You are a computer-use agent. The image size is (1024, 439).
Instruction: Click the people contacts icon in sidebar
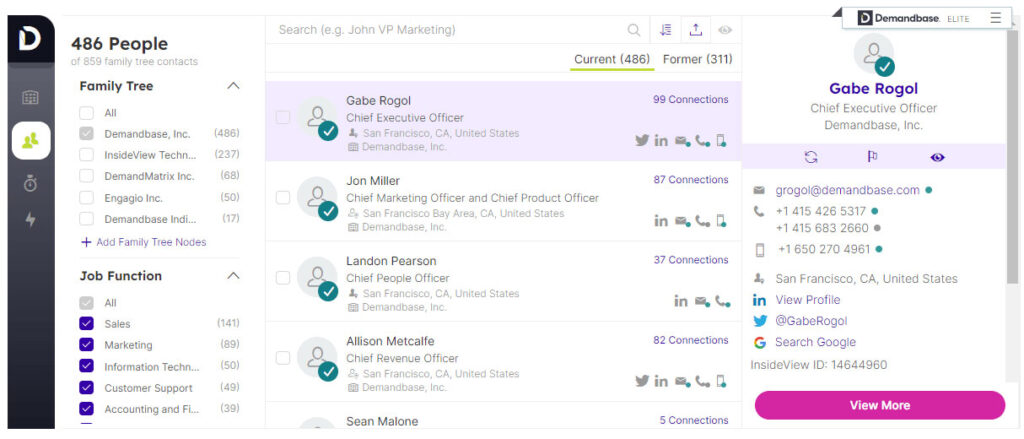point(31,141)
